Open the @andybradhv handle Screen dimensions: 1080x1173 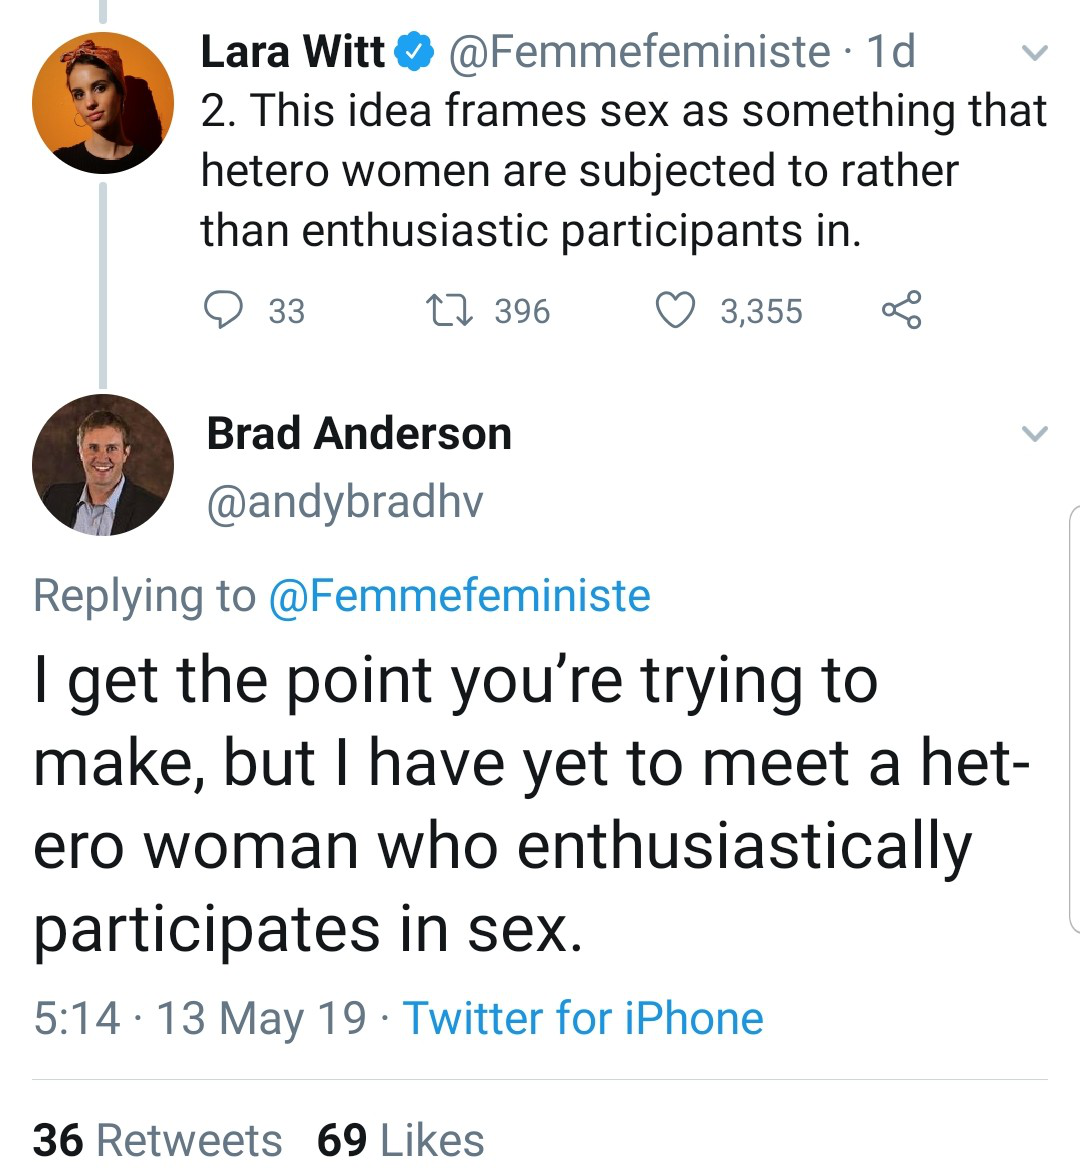point(345,501)
